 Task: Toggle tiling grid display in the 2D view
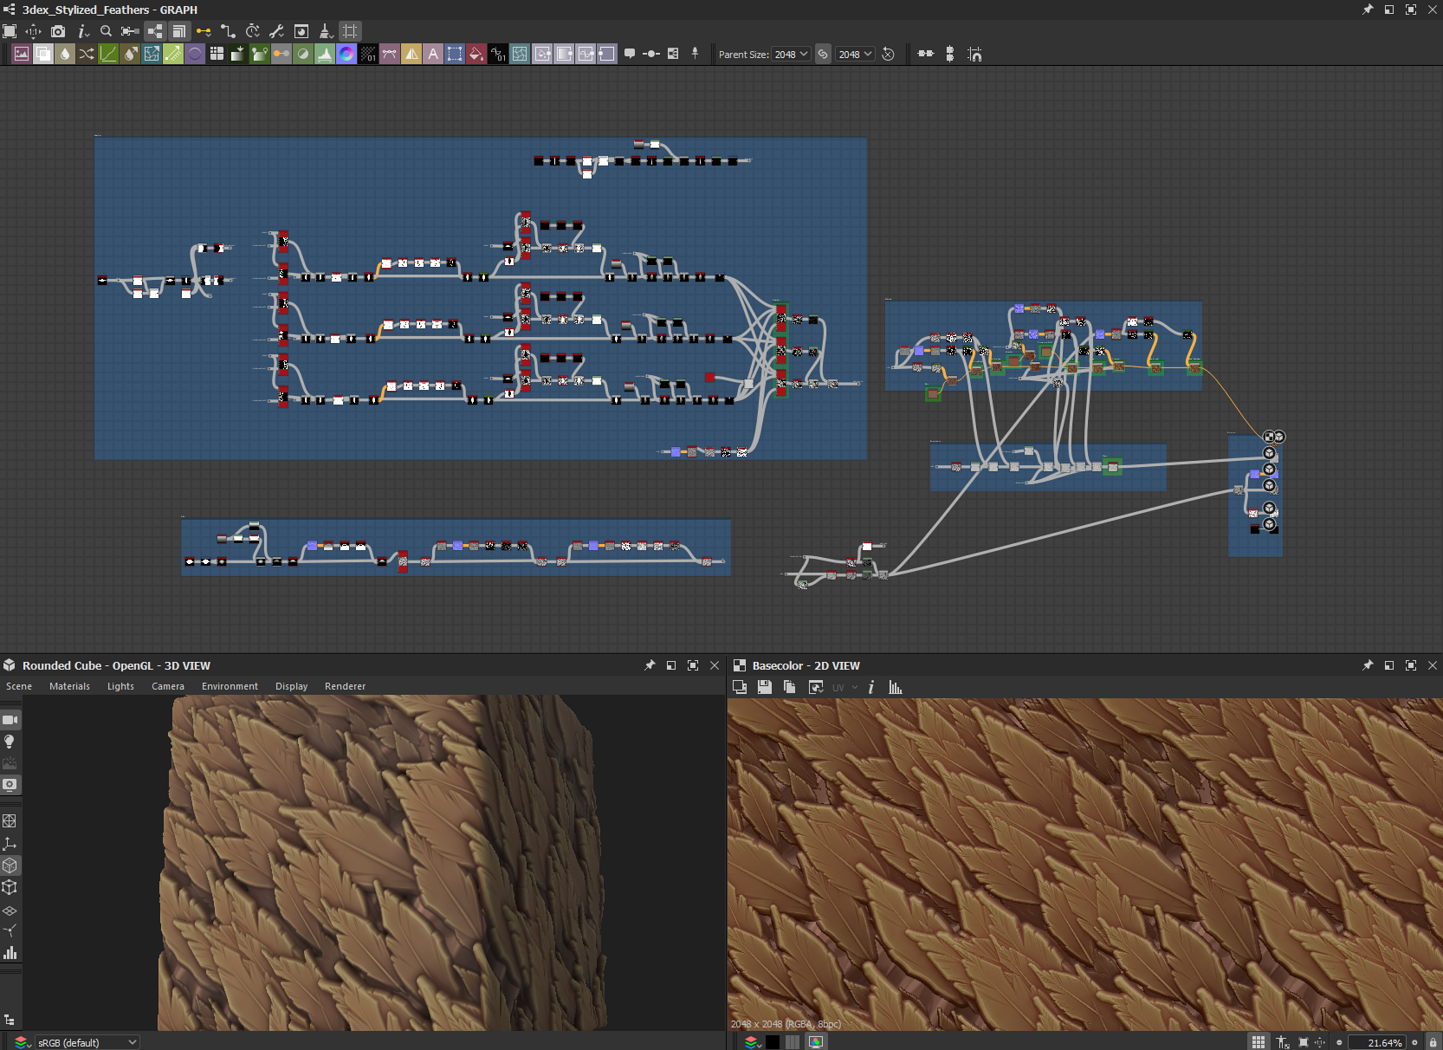(x=1258, y=1042)
